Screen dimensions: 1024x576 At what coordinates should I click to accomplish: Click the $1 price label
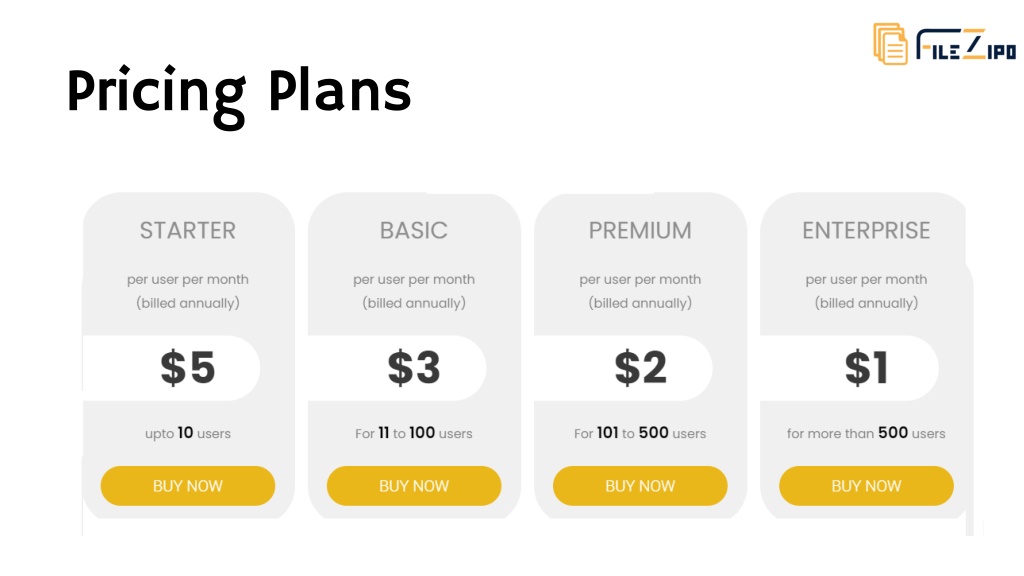click(x=866, y=368)
